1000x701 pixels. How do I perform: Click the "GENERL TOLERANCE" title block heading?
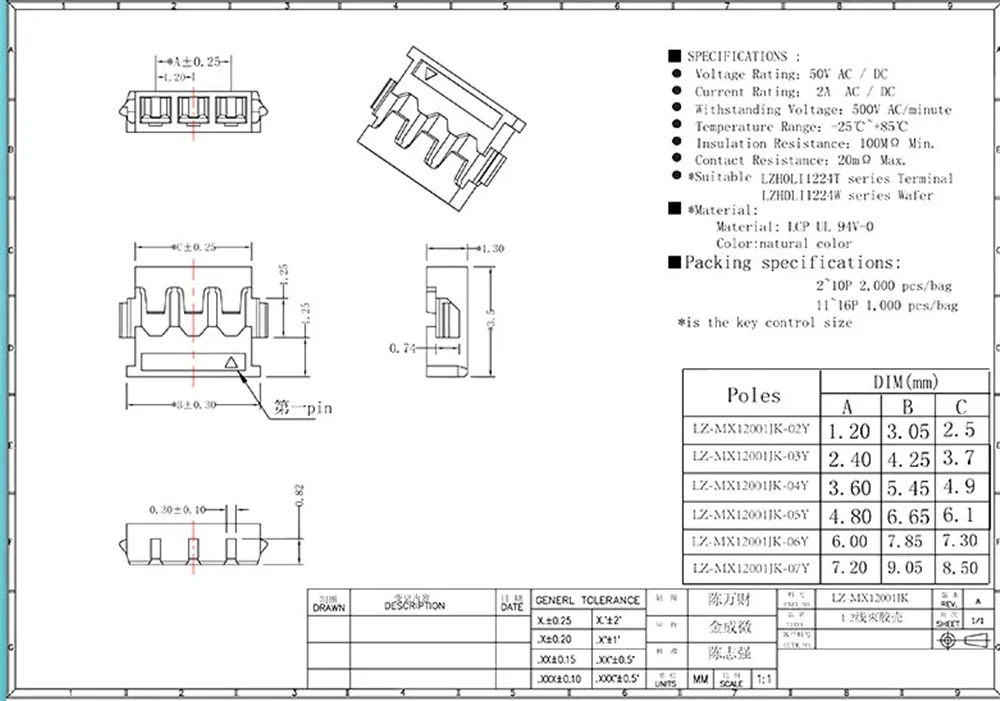(x=587, y=600)
